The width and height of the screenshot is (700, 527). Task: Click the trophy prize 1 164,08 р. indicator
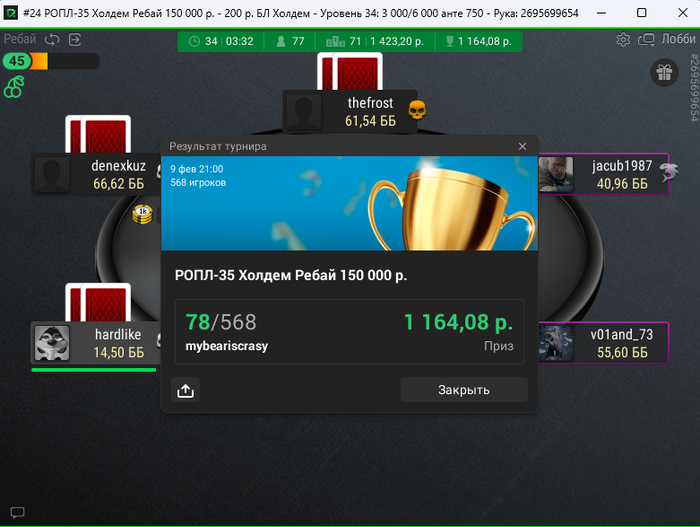(x=478, y=42)
